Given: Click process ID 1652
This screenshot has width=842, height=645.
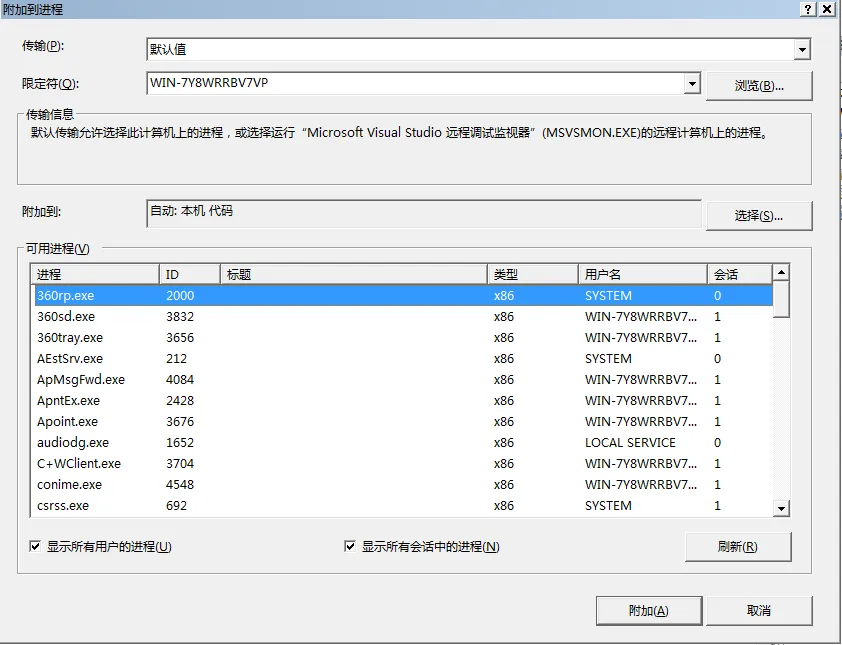Looking at the screenshot, I should (180, 442).
